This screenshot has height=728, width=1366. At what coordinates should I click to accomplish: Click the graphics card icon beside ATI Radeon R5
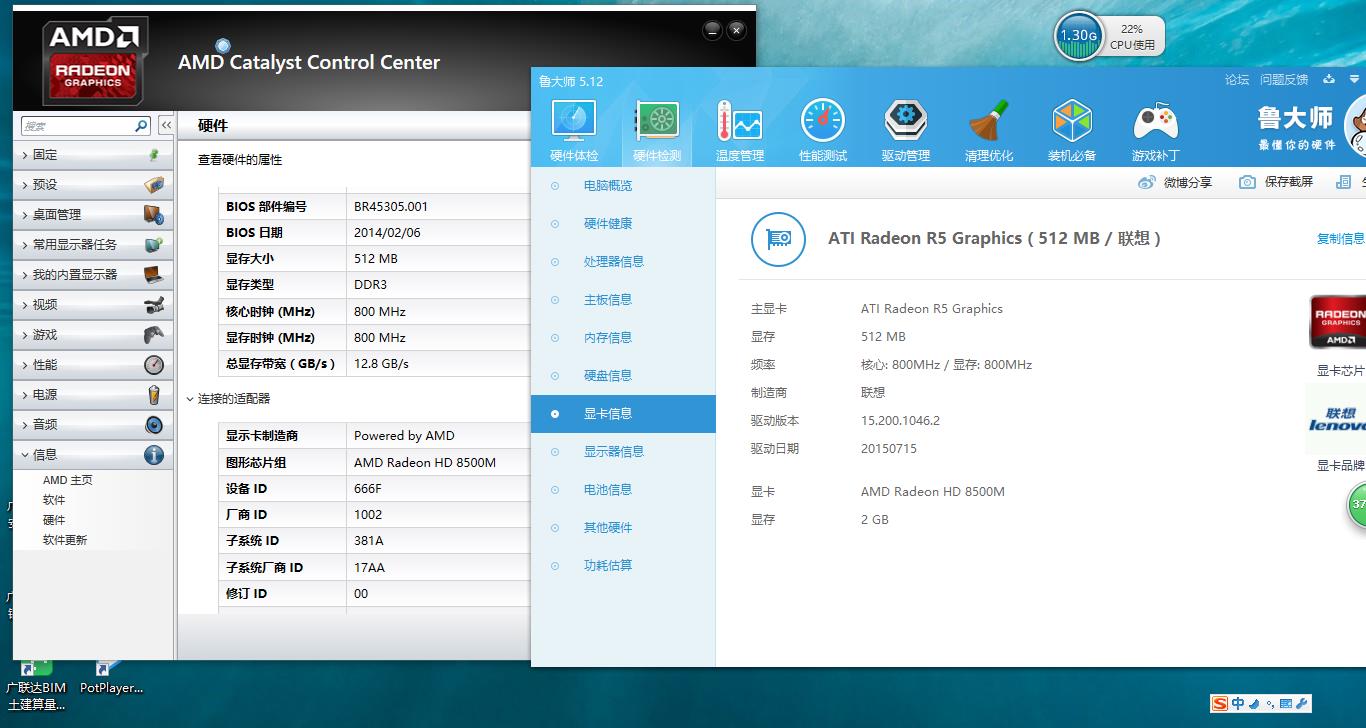(778, 239)
